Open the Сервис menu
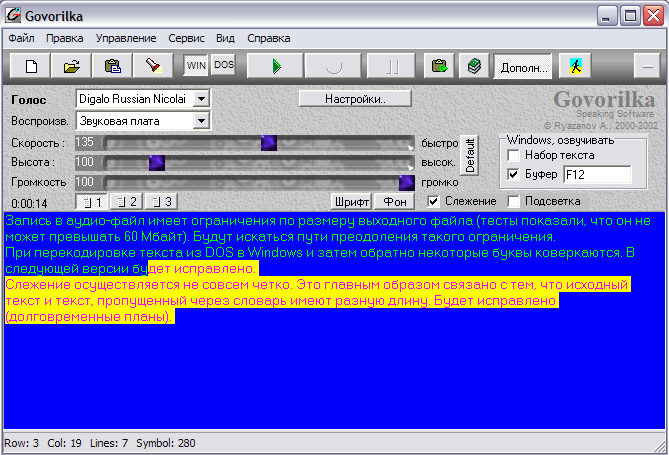The image size is (669, 455). 186,38
